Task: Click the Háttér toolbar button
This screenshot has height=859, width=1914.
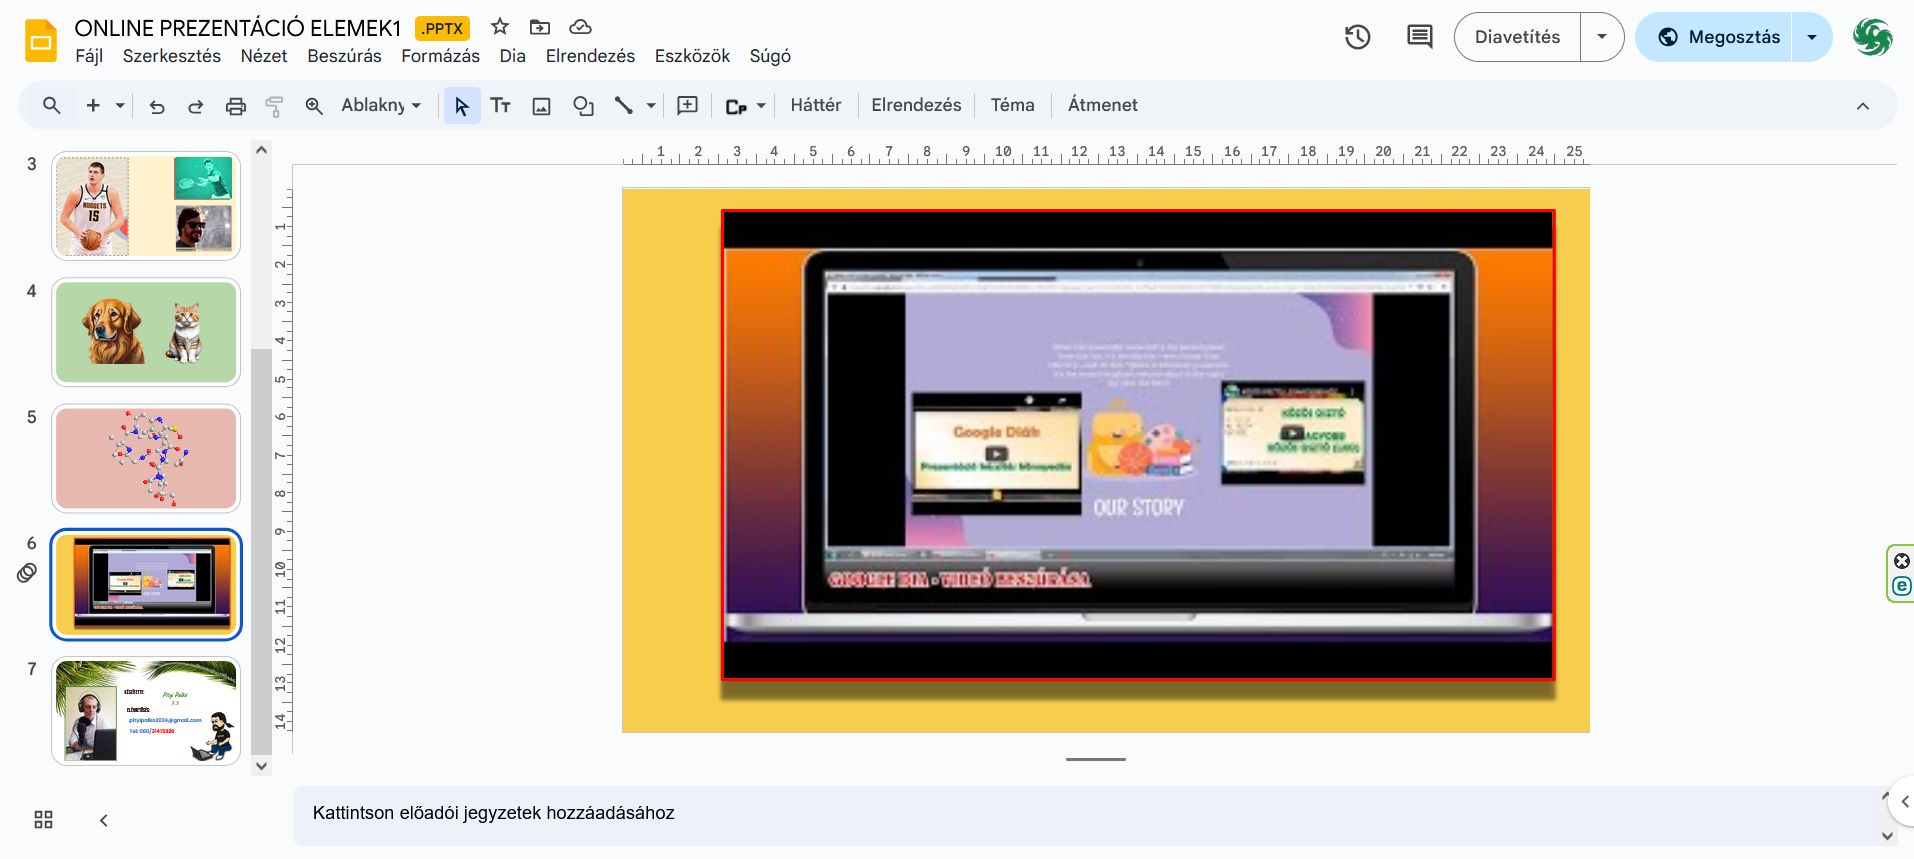Action: click(815, 105)
